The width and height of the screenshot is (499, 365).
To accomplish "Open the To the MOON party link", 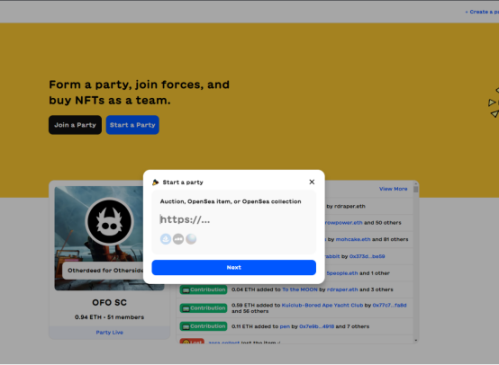I will tap(300, 289).
